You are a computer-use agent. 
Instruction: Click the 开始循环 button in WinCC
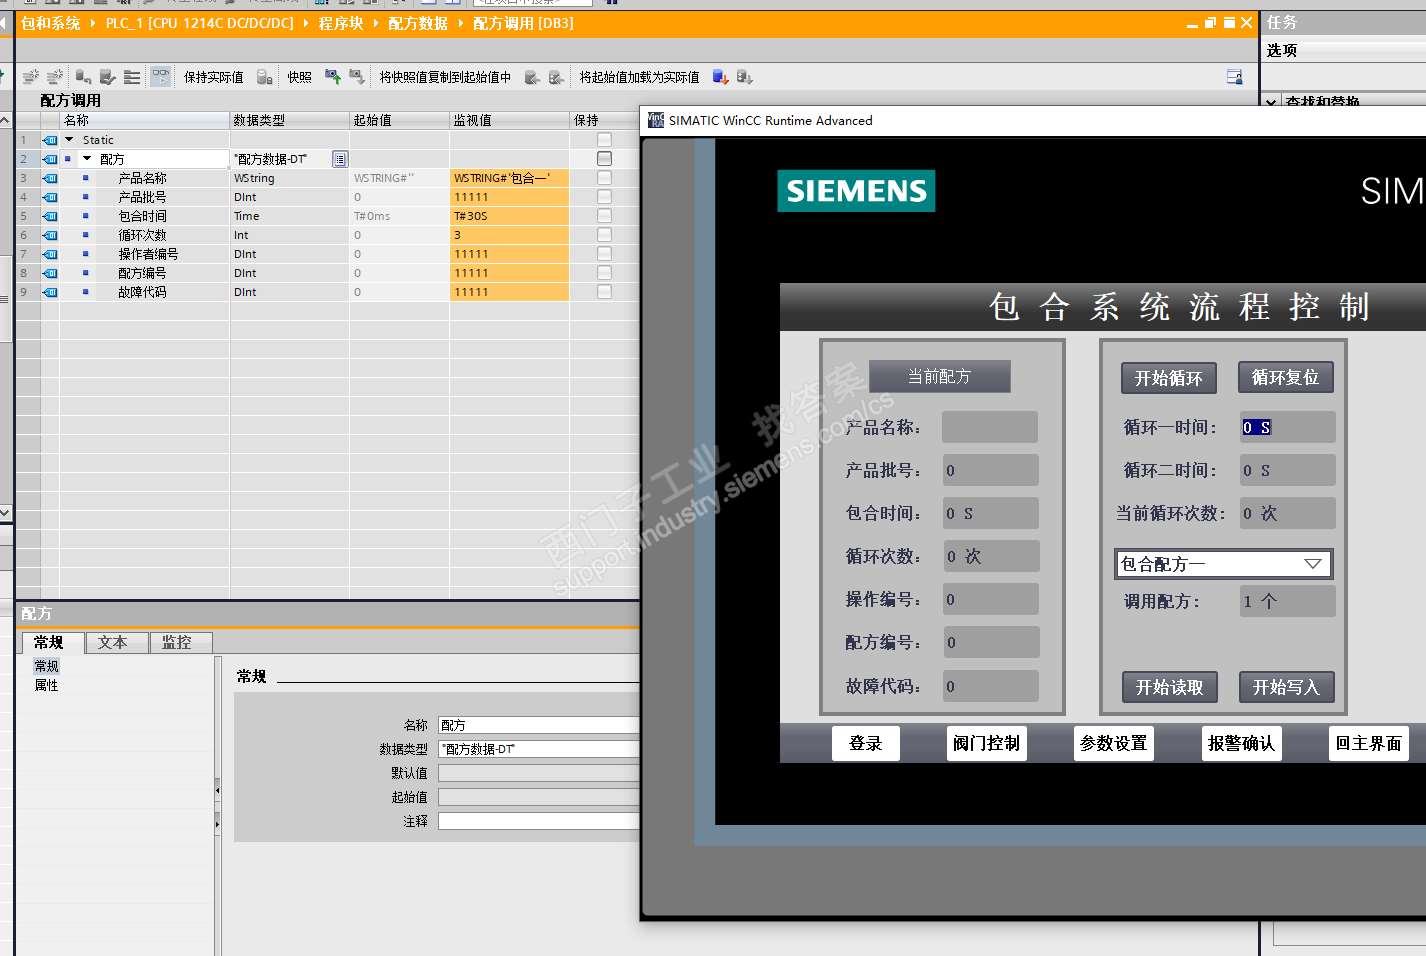(x=1169, y=378)
